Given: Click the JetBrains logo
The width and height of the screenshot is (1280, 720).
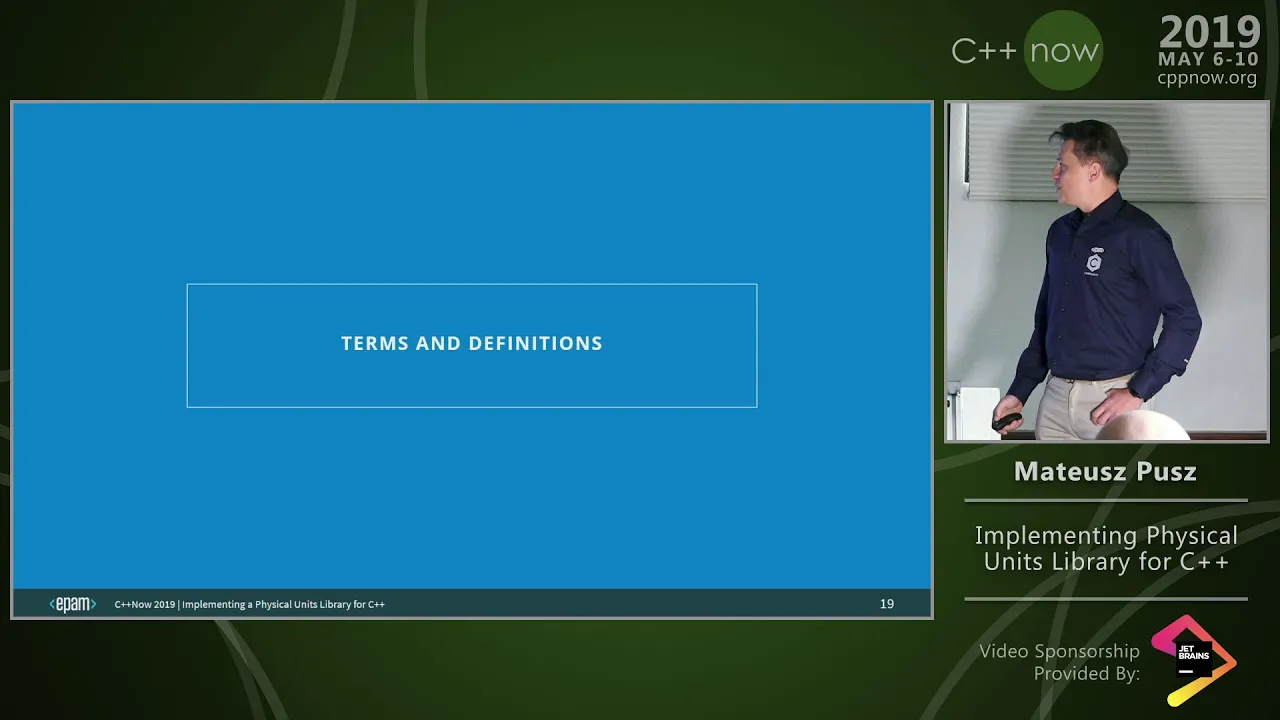Looking at the screenshot, I should pos(1194,660).
